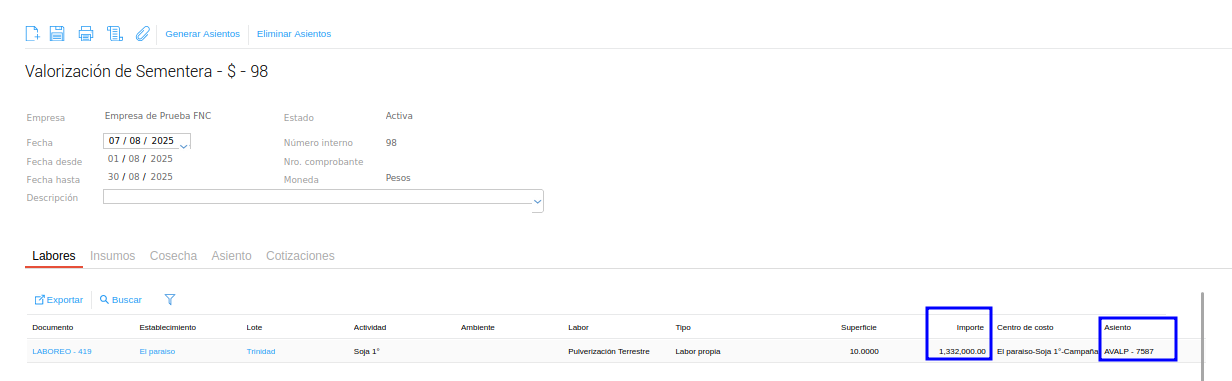
Task: Select the Labores tab
Action: pos(54,256)
